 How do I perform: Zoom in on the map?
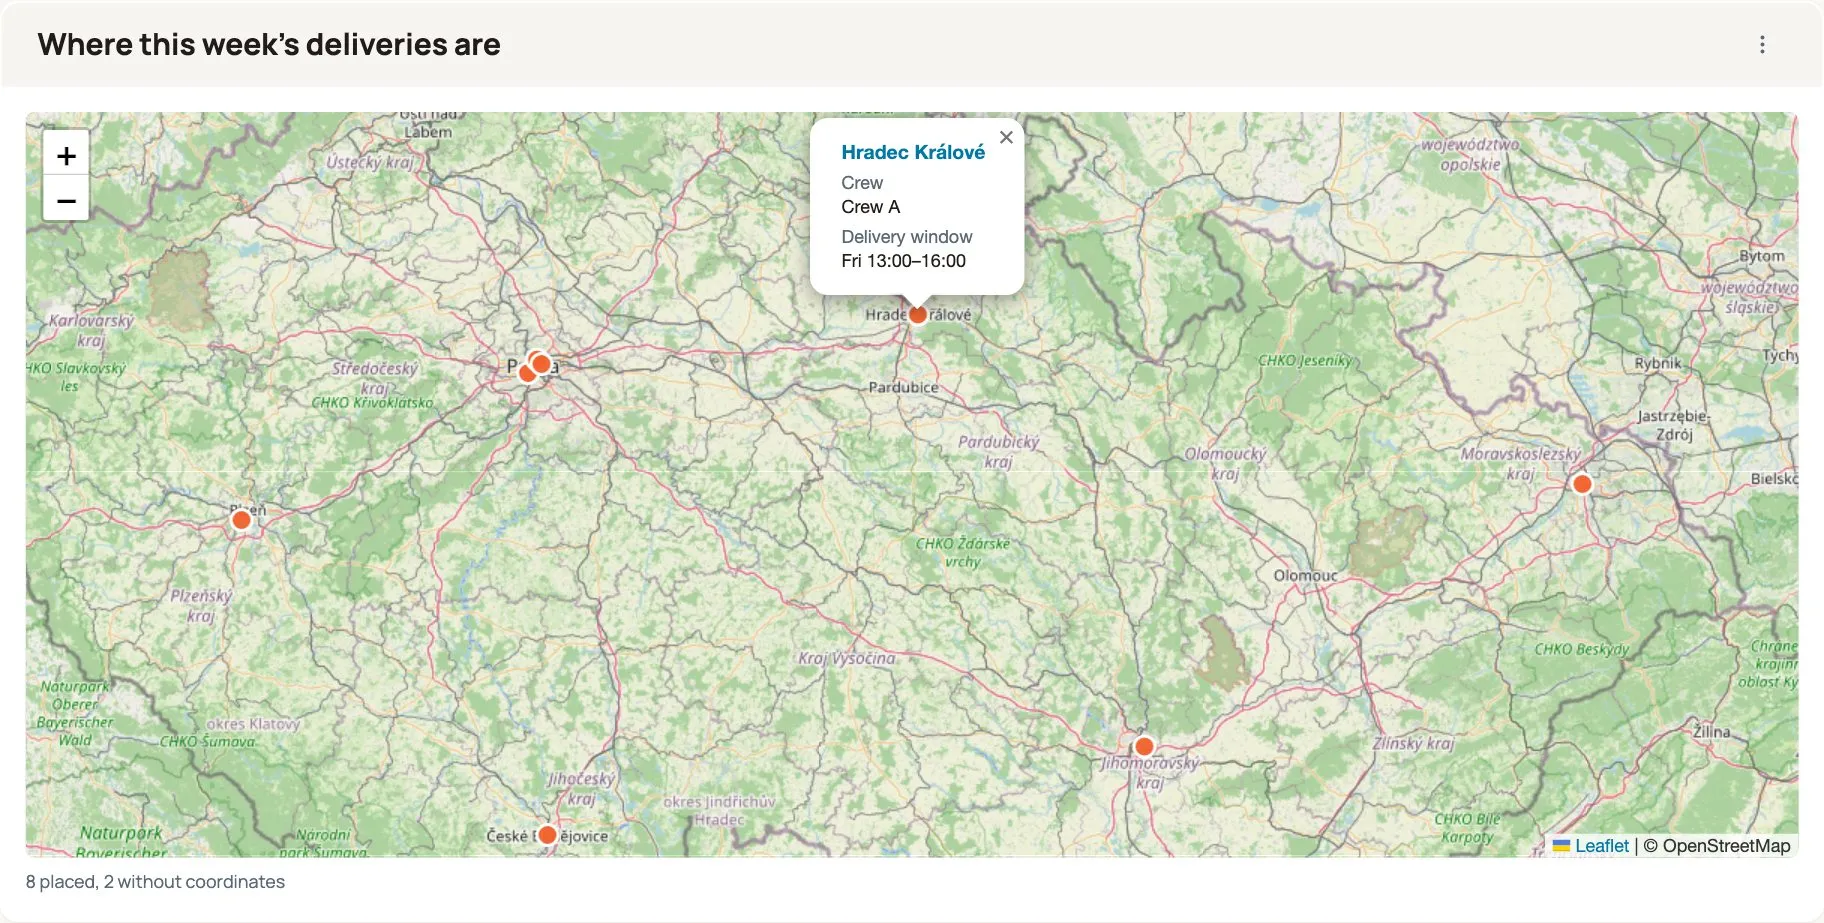(x=66, y=155)
